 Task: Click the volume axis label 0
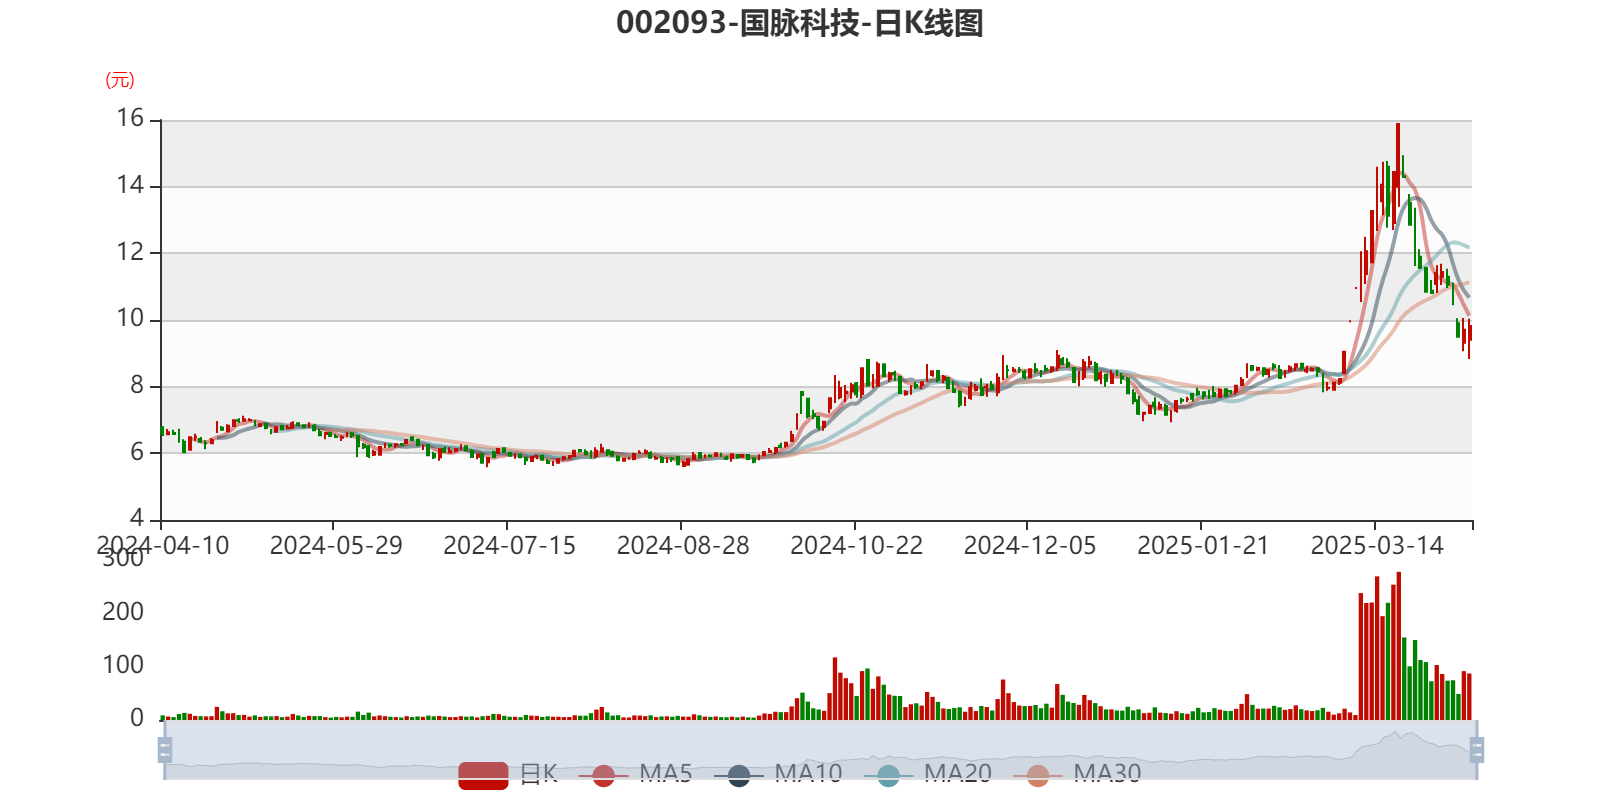137,718
